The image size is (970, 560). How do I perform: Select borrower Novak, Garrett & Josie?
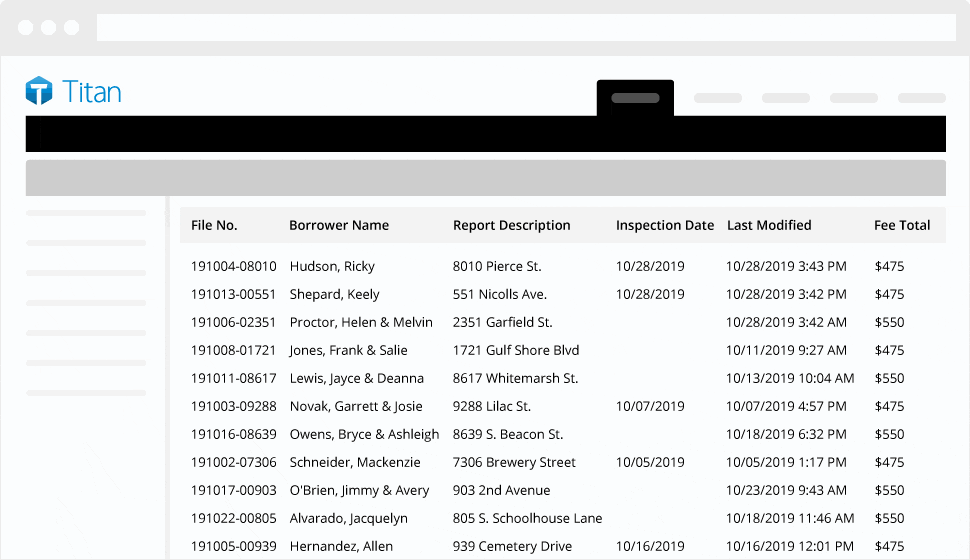click(x=356, y=407)
